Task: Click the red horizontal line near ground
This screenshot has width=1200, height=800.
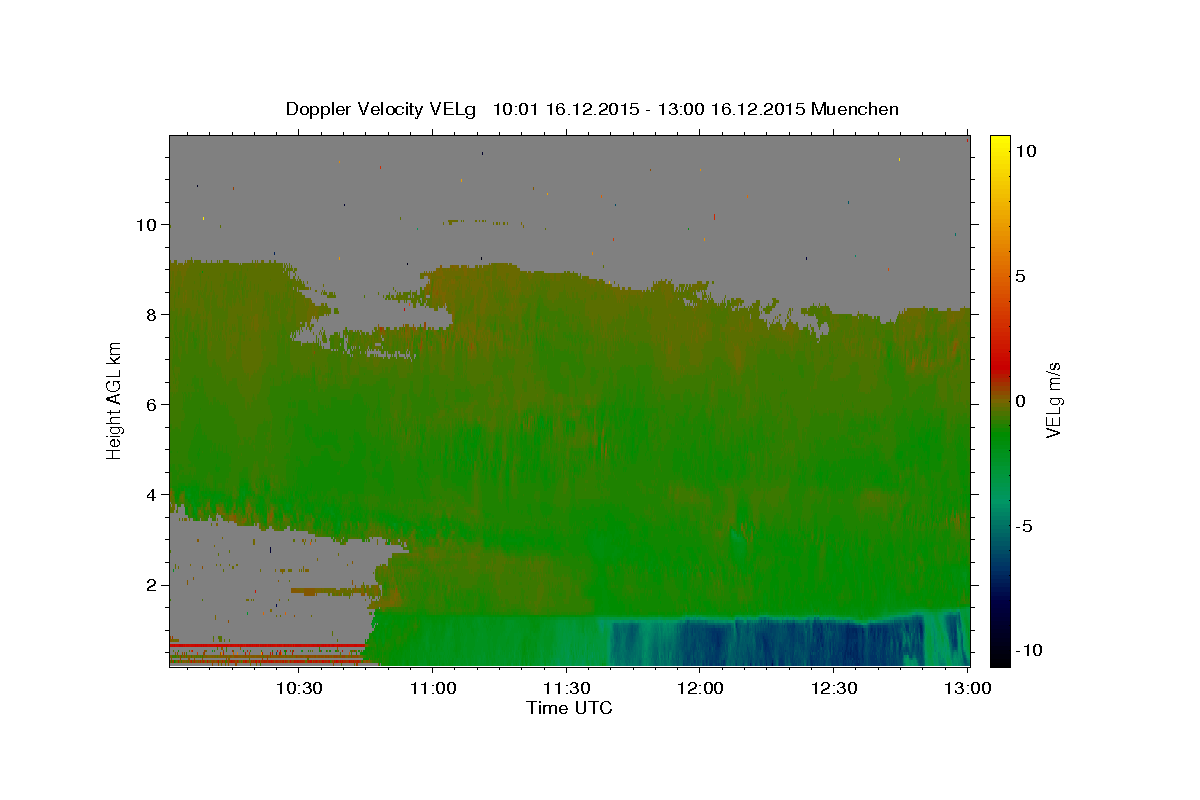Action: (266, 645)
